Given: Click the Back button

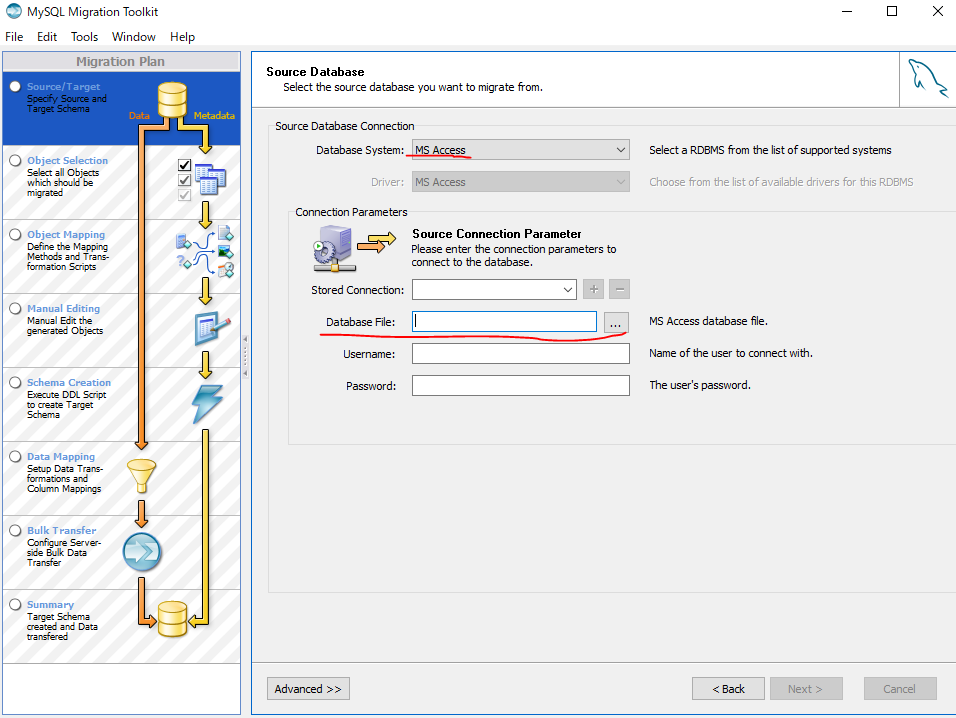Looking at the screenshot, I should coord(728,689).
